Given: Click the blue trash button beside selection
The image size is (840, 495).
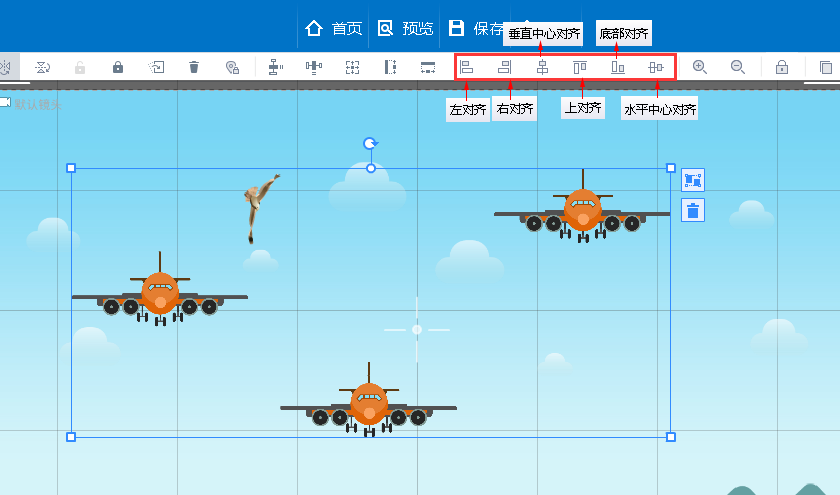Looking at the screenshot, I should tap(693, 210).
